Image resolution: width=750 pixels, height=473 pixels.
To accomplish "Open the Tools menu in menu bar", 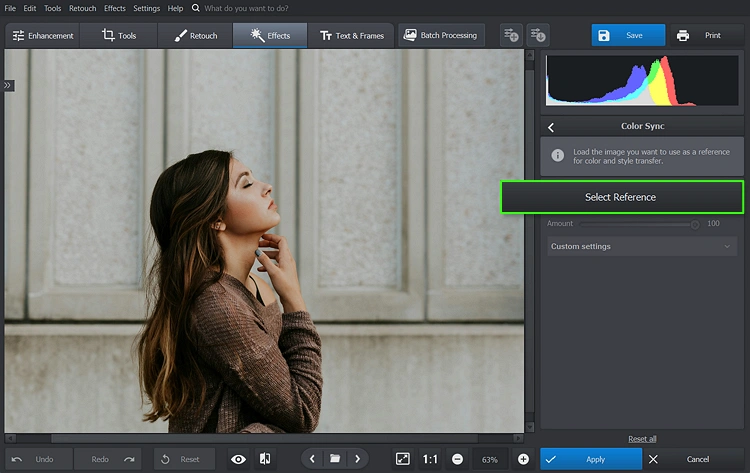I will point(53,8).
